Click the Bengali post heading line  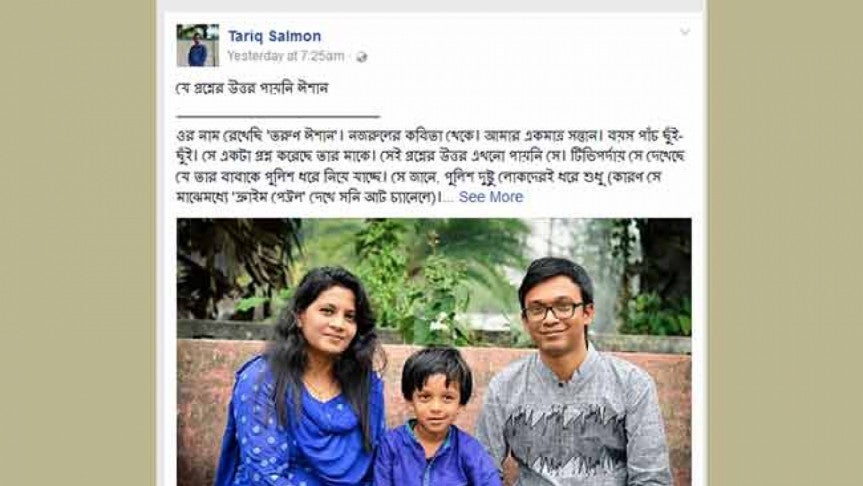point(252,88)
